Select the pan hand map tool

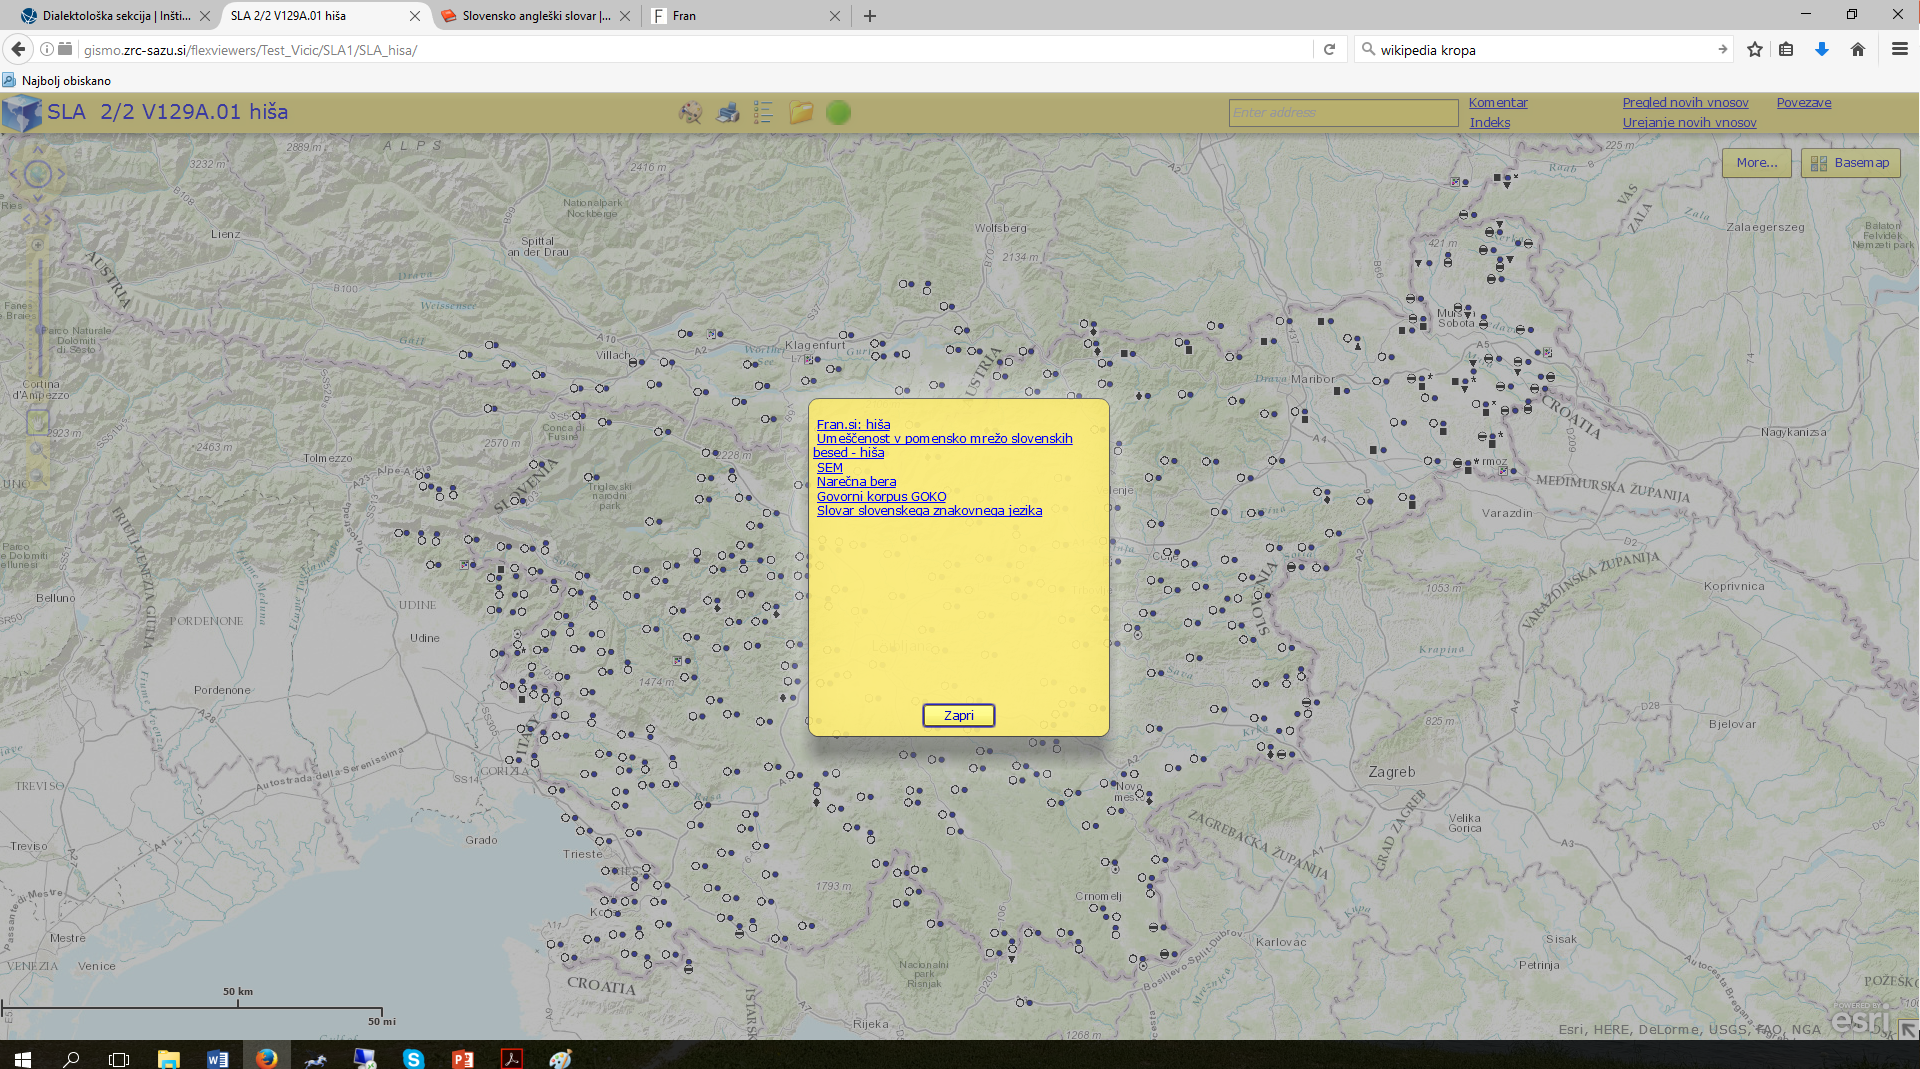[x=38, y=423]
